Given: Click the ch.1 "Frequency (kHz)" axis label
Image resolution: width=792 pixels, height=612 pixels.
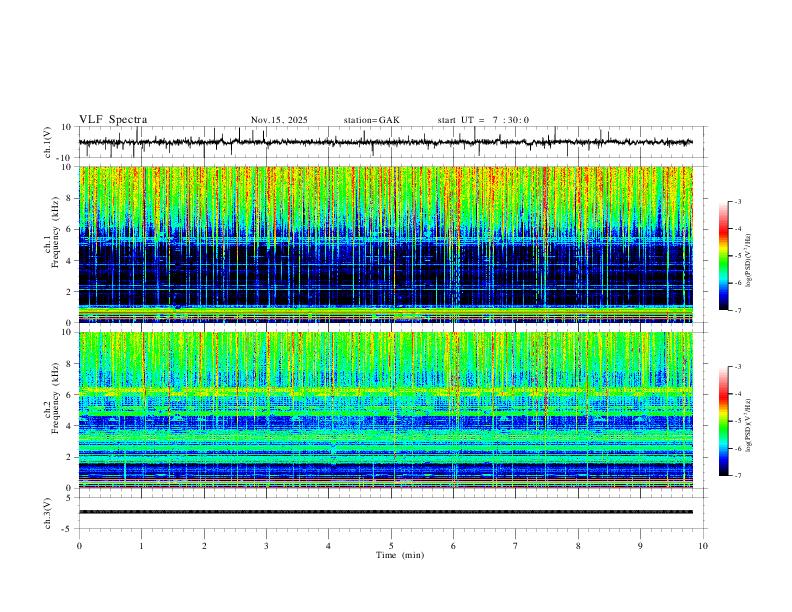Looking at the screenshot, I should pyautogui.click(x=55, y=232).
